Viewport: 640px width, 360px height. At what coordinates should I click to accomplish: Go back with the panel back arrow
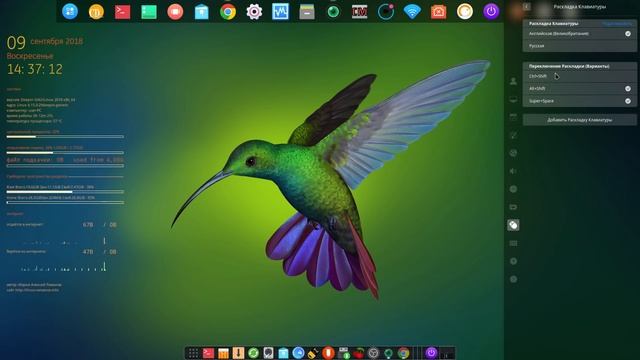[527, 7]
